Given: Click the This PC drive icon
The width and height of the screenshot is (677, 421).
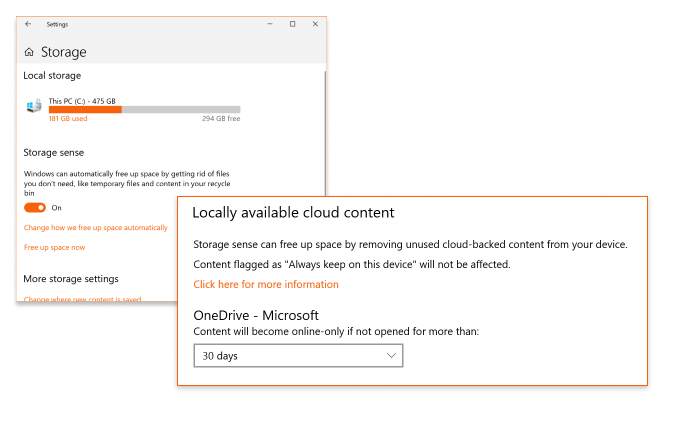Looking at the screenshot, I should [34, 106].
